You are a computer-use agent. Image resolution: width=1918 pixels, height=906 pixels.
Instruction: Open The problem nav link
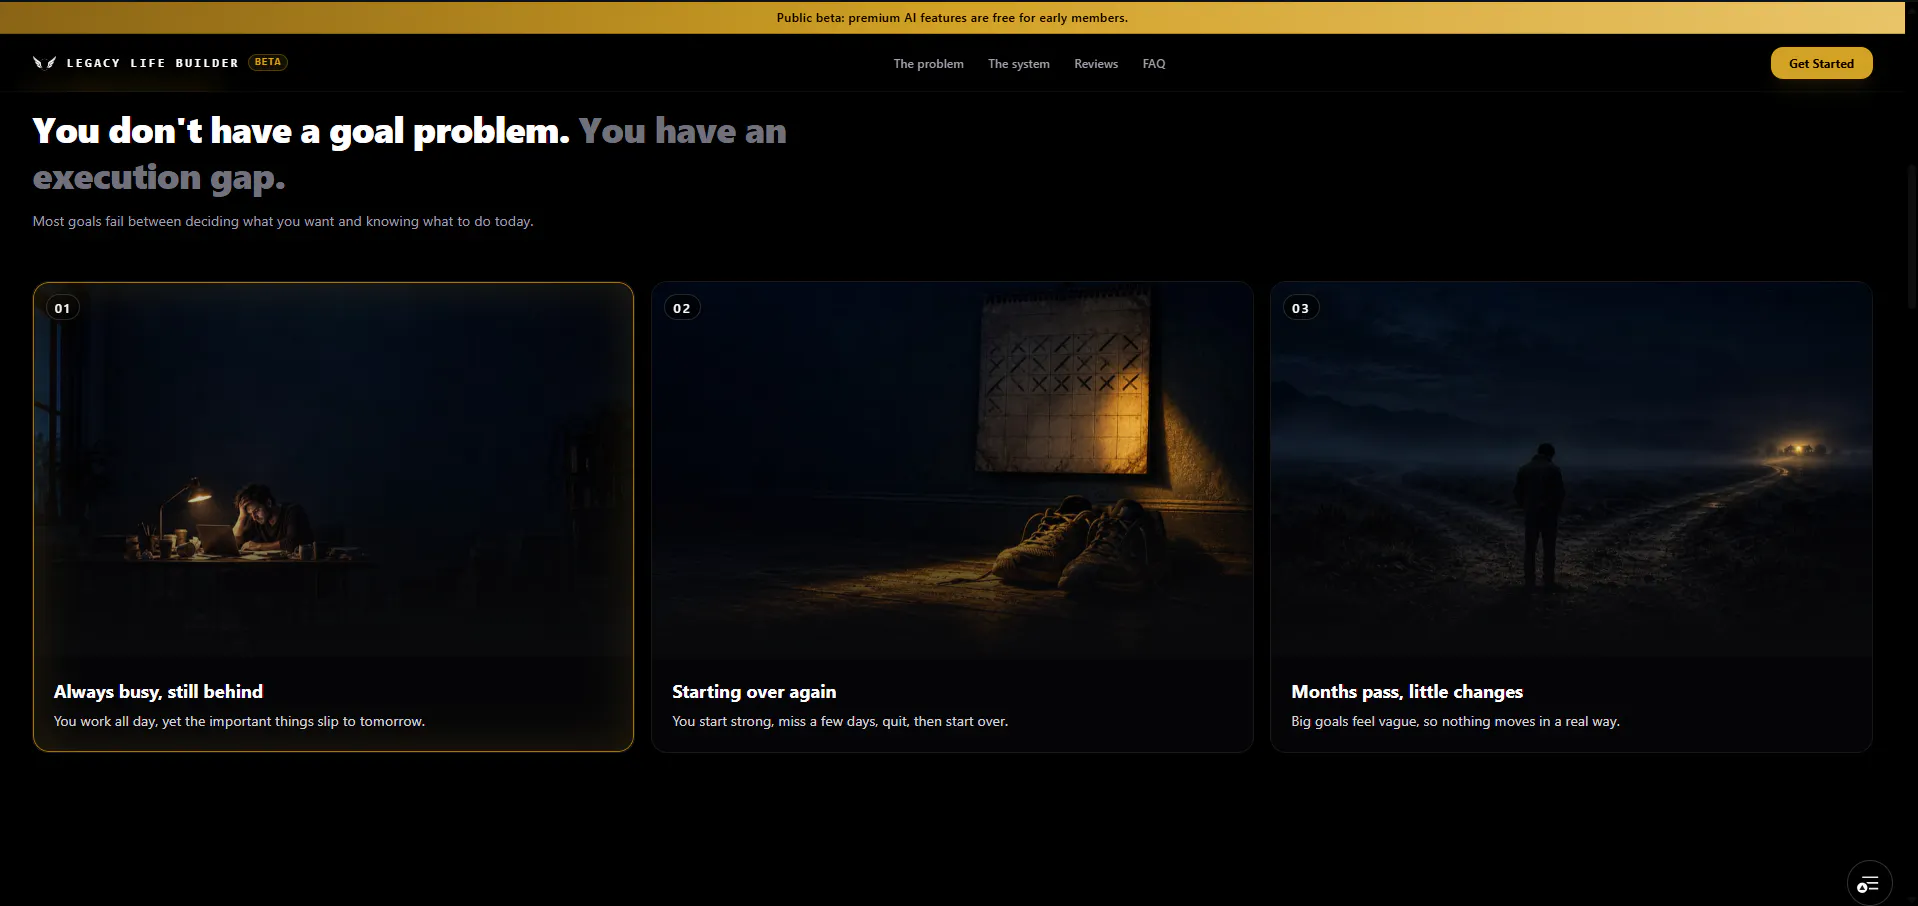tap(928, 64)
